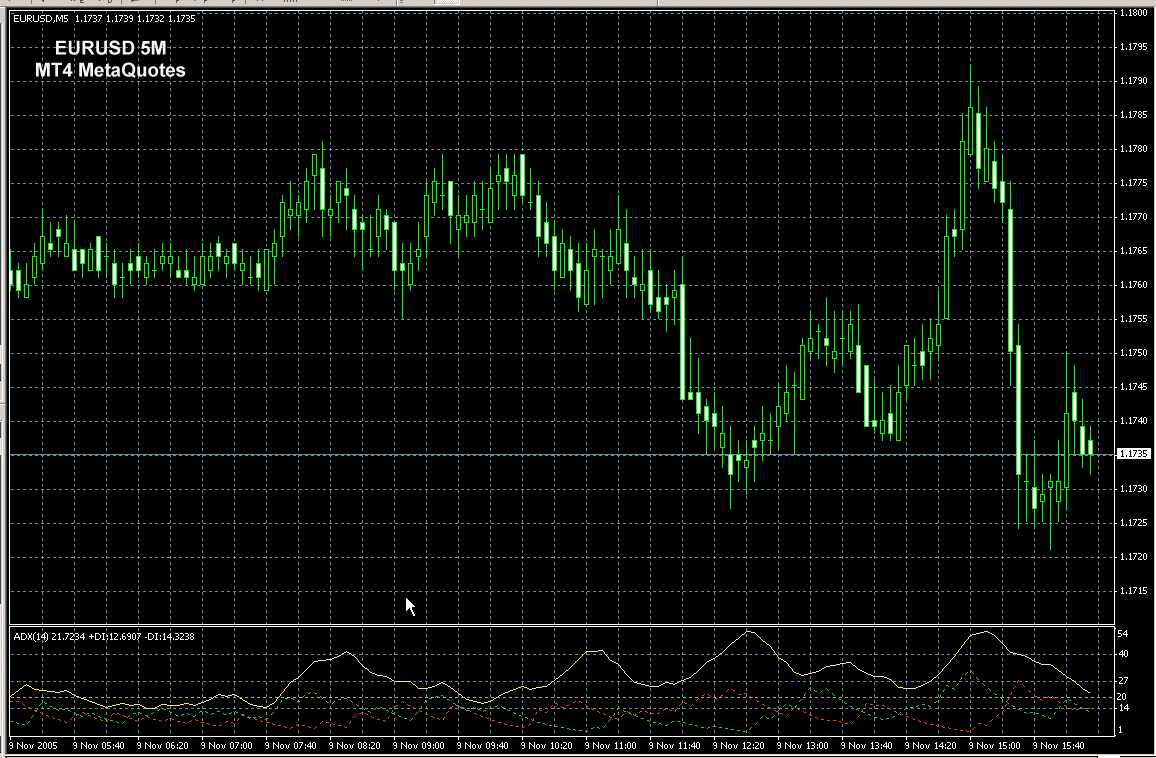Click the 1.1800 price axis label
The image size is (1156, 758).
(x=1134, y=13)
